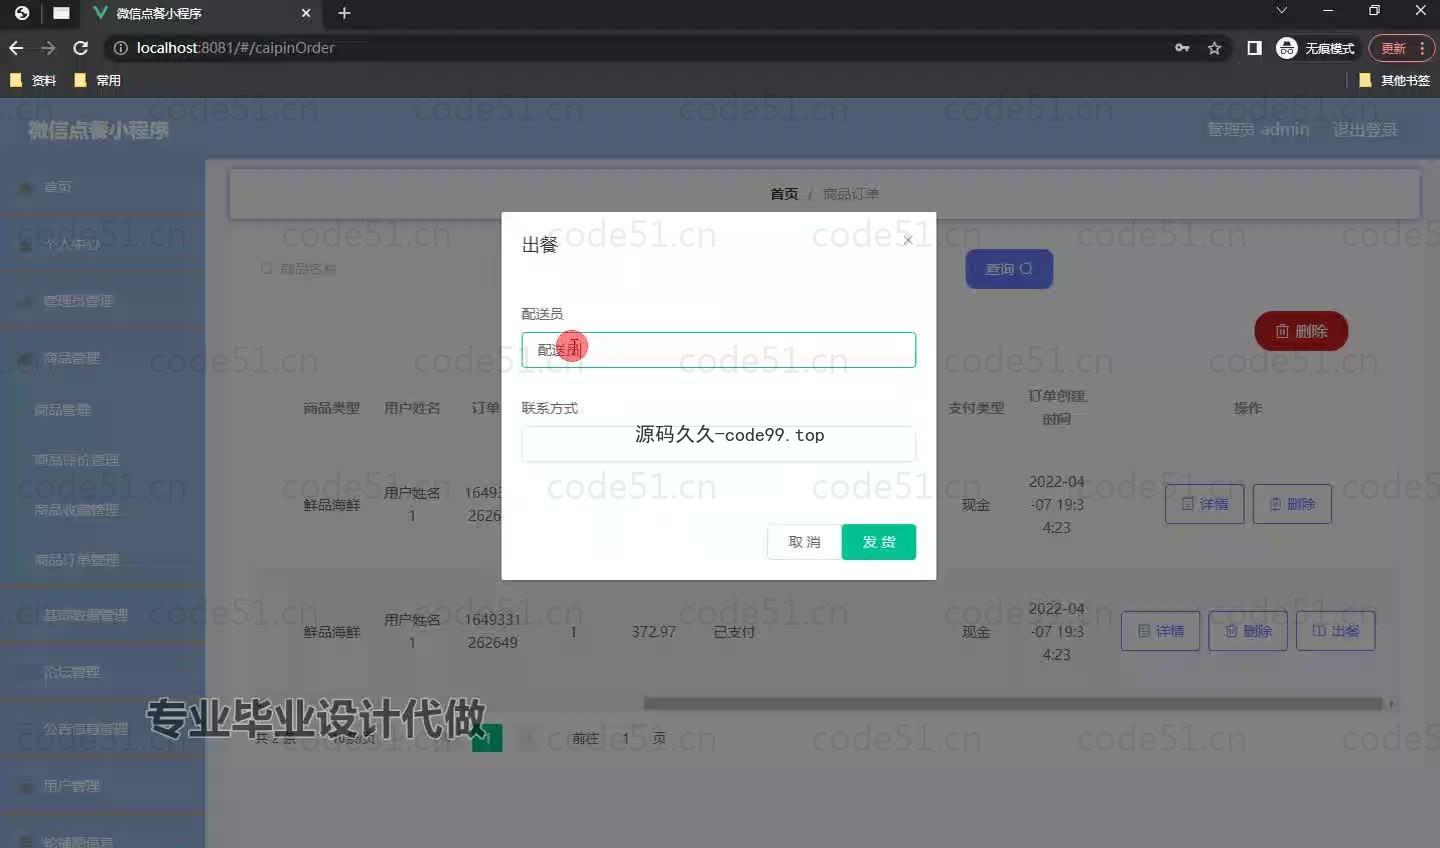The width and height of the screenshot is (1440, 848).
Task: Click 删除 in the first order row
Action: pyautogui.click(x=1292, y=504)
